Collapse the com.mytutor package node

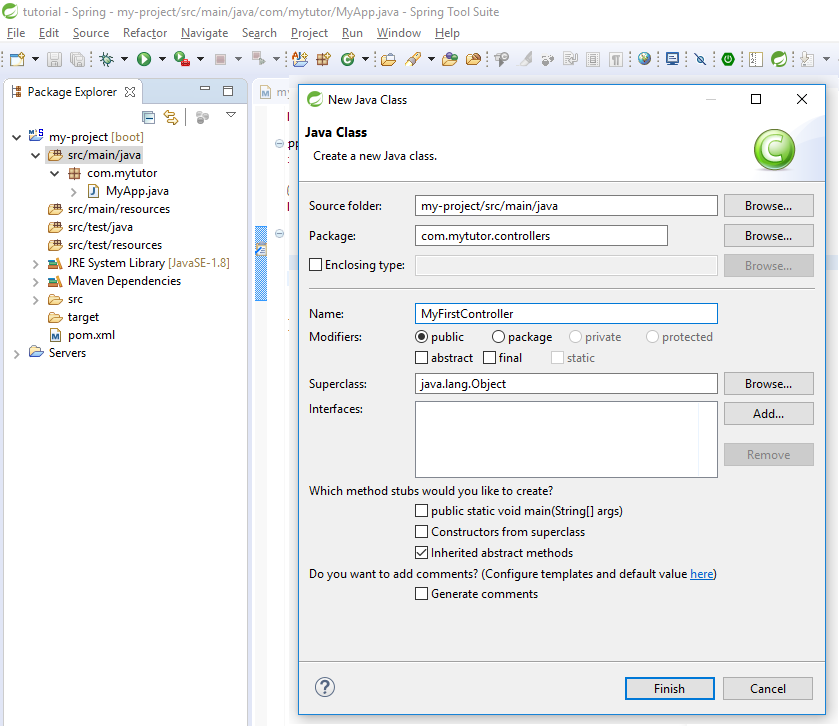(x=55, y=173)
